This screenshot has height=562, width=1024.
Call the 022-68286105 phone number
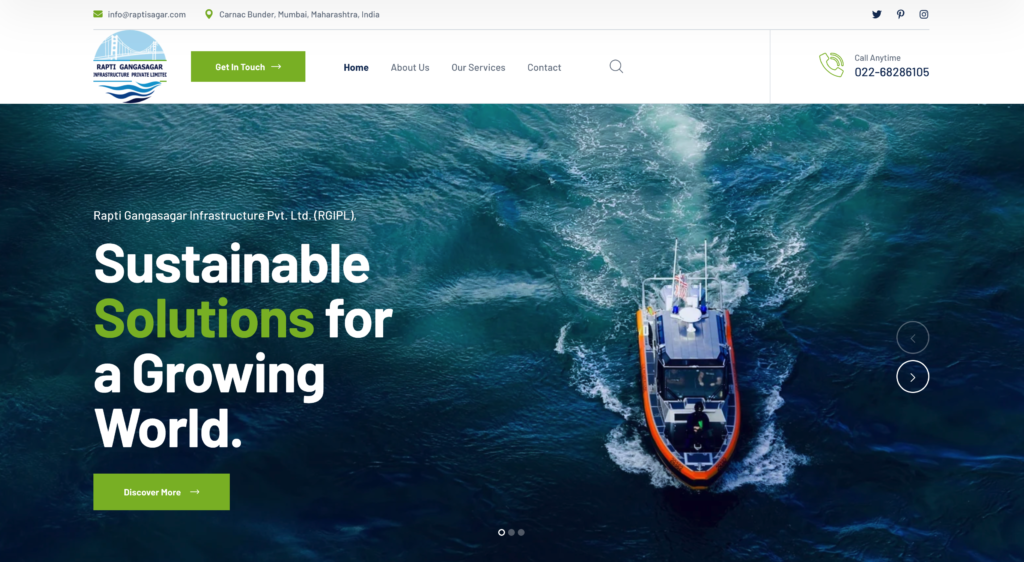point(891,72)
